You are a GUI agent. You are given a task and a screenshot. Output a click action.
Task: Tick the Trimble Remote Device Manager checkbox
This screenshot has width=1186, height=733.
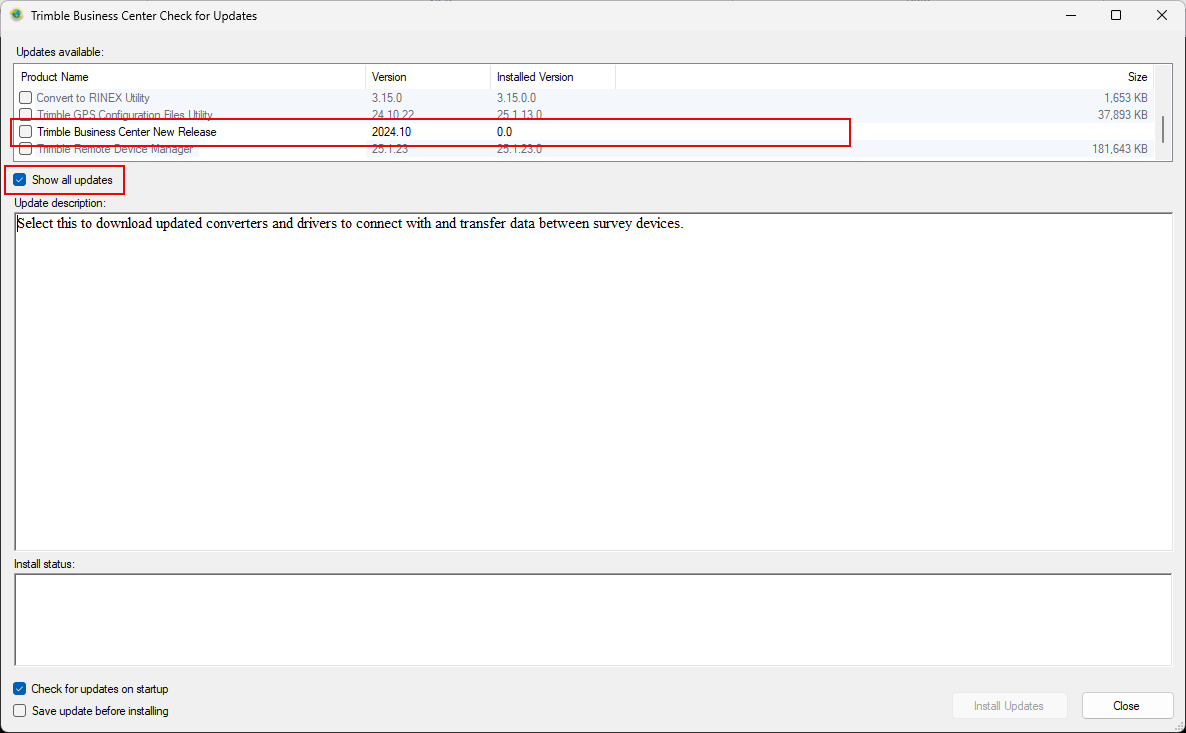26,149
